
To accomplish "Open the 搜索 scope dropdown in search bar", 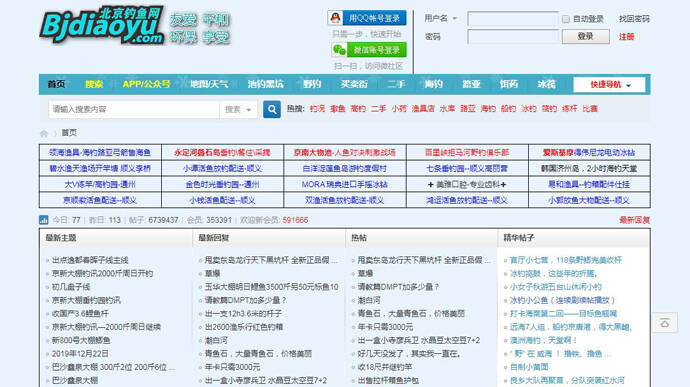I will pos(239,109).
